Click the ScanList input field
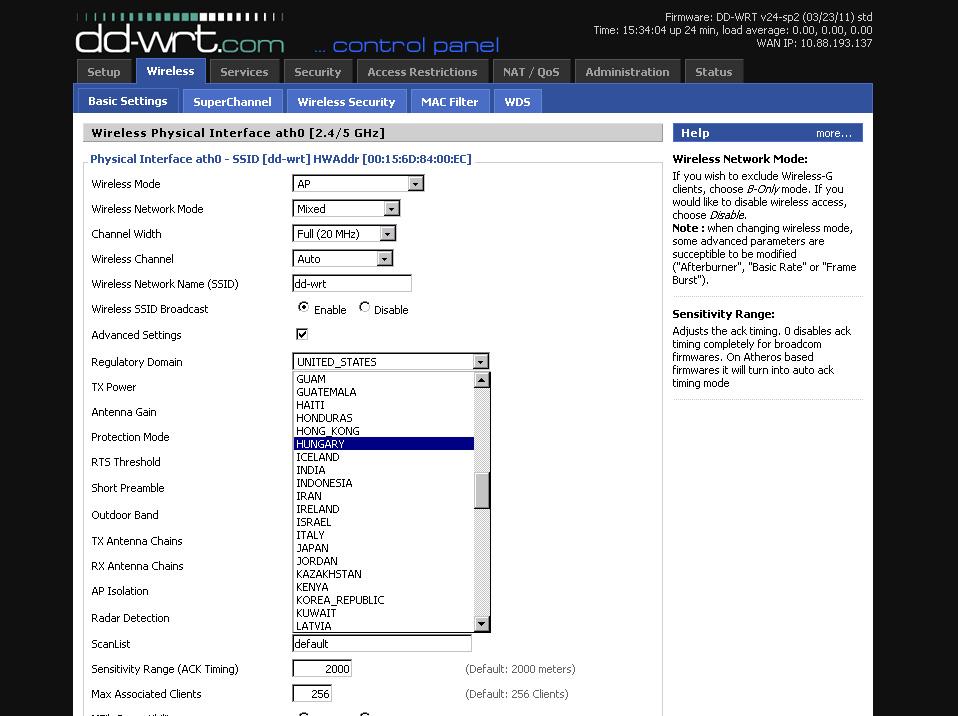Viewport: 958px width, 716px height. 382,643
